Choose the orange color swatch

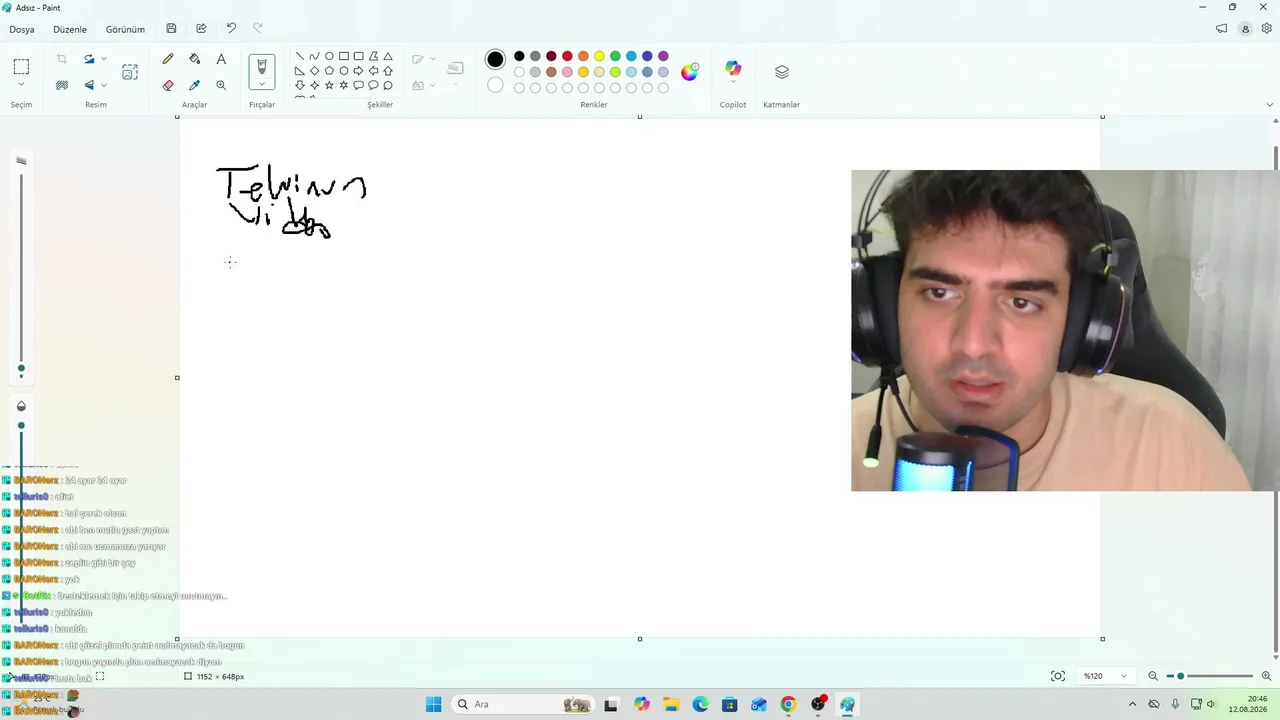tap(583, 56)
